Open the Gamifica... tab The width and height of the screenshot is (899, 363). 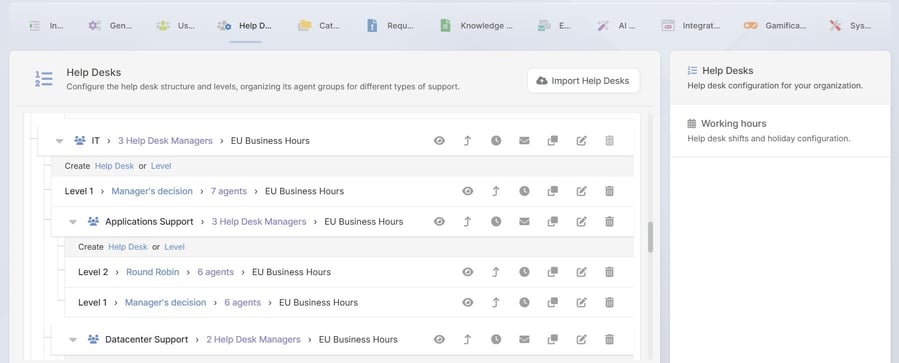775,26
